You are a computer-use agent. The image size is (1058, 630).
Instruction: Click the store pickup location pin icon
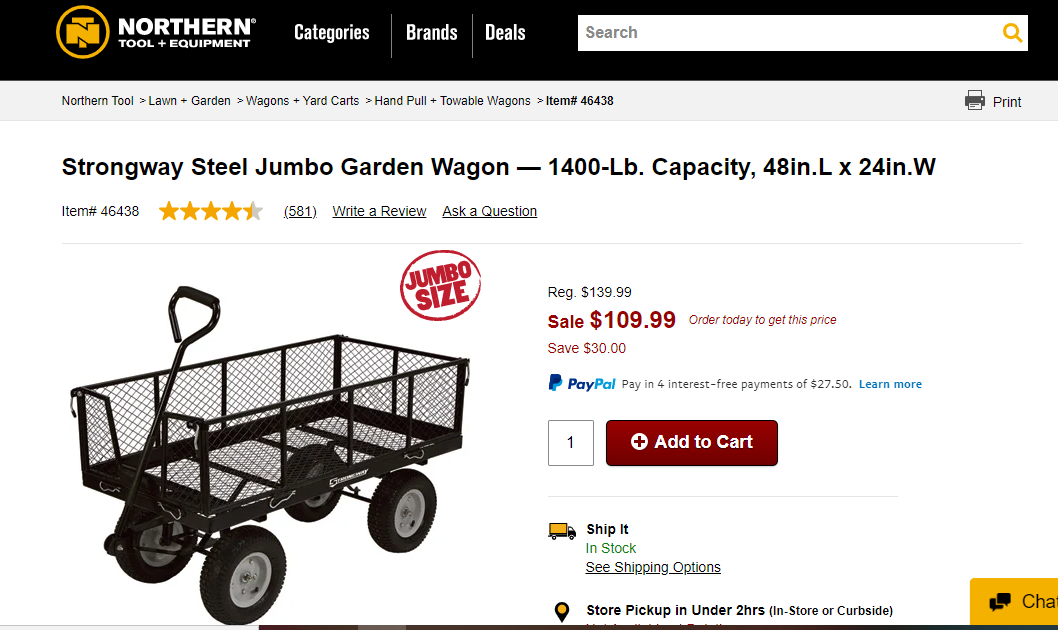(x=562, y=611)
